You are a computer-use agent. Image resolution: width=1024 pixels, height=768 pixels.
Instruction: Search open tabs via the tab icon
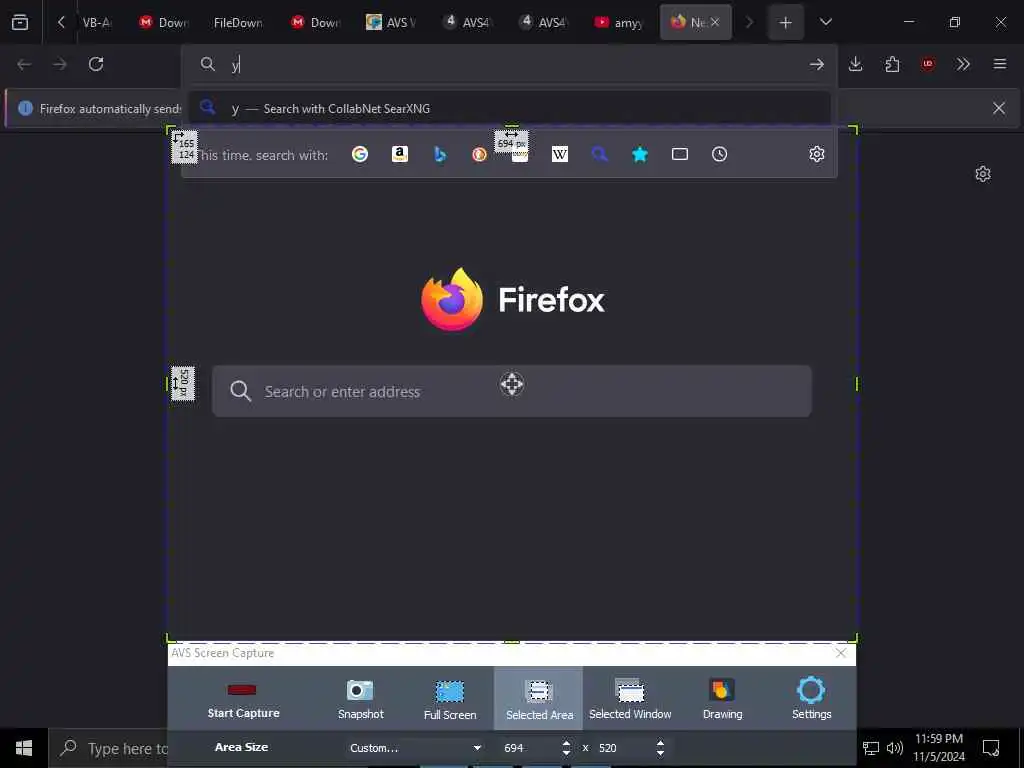(x=680, y=154)
